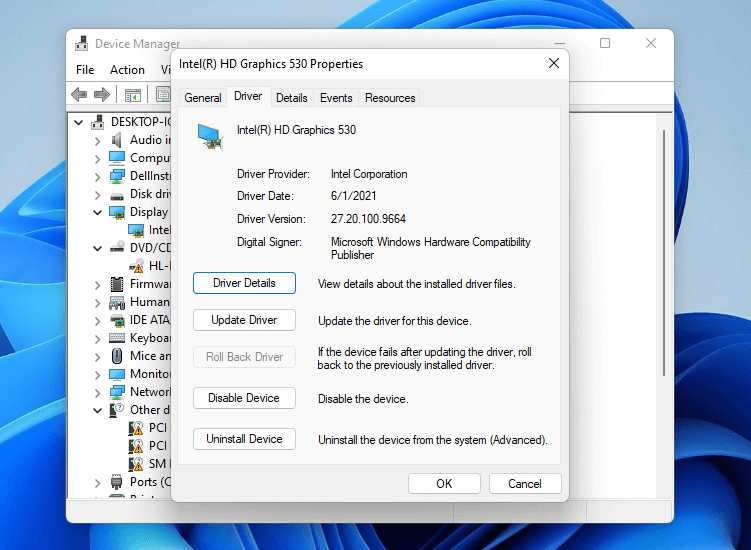The width and height of the screenshot is (751, 550).
Task: Click the Intel Corporation provider text
Action: point(369,174)
